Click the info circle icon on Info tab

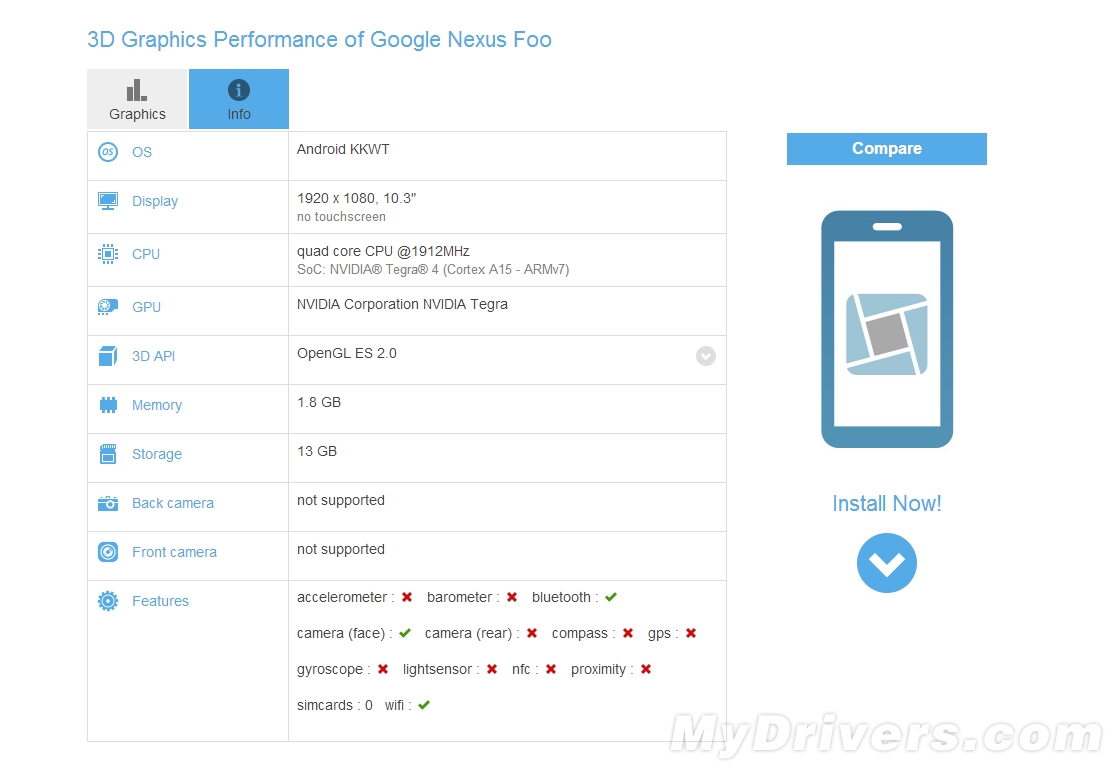(x=238, y=90)
